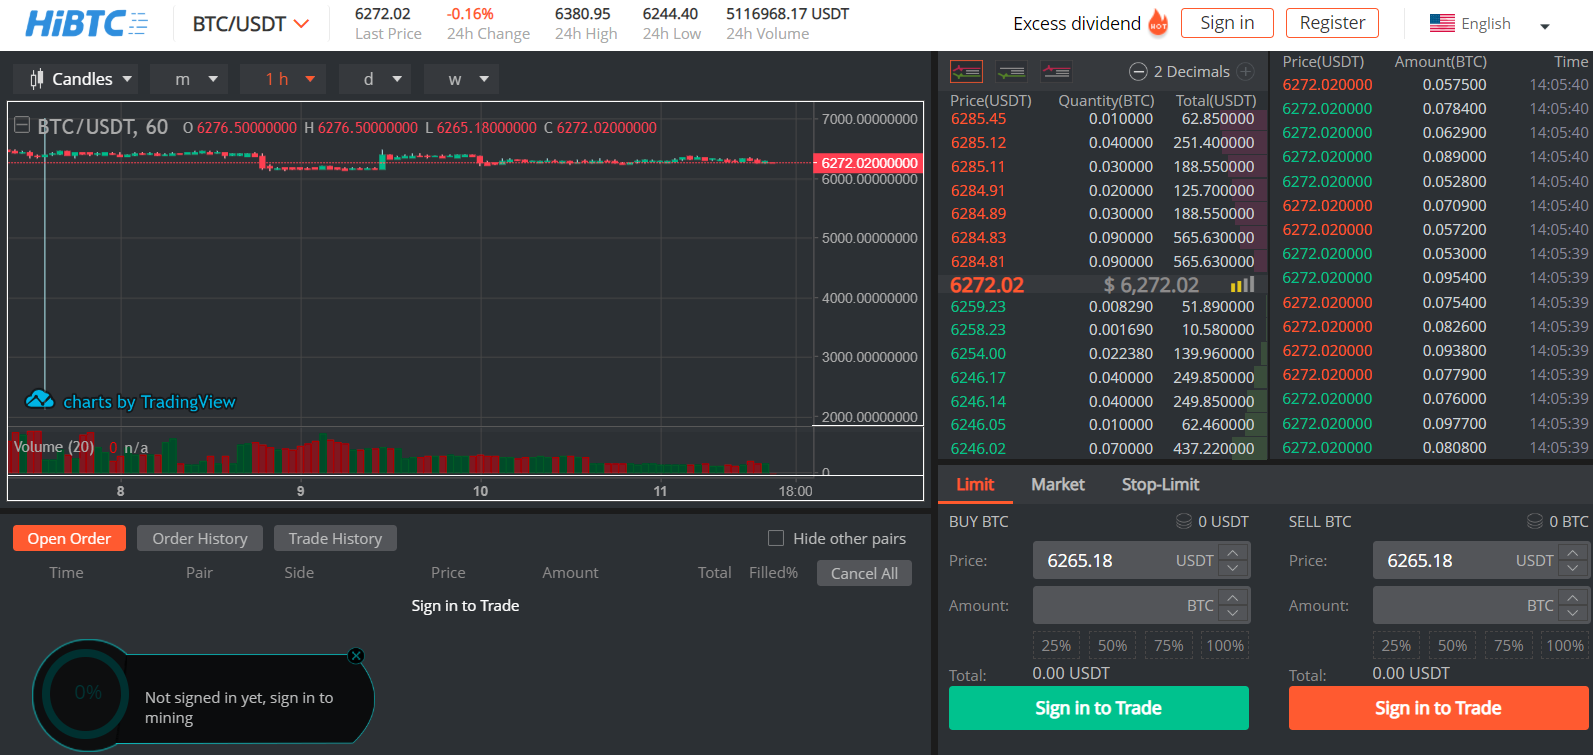Select the 6259.23 bid order row
1593x755 pixels.
1103,307
